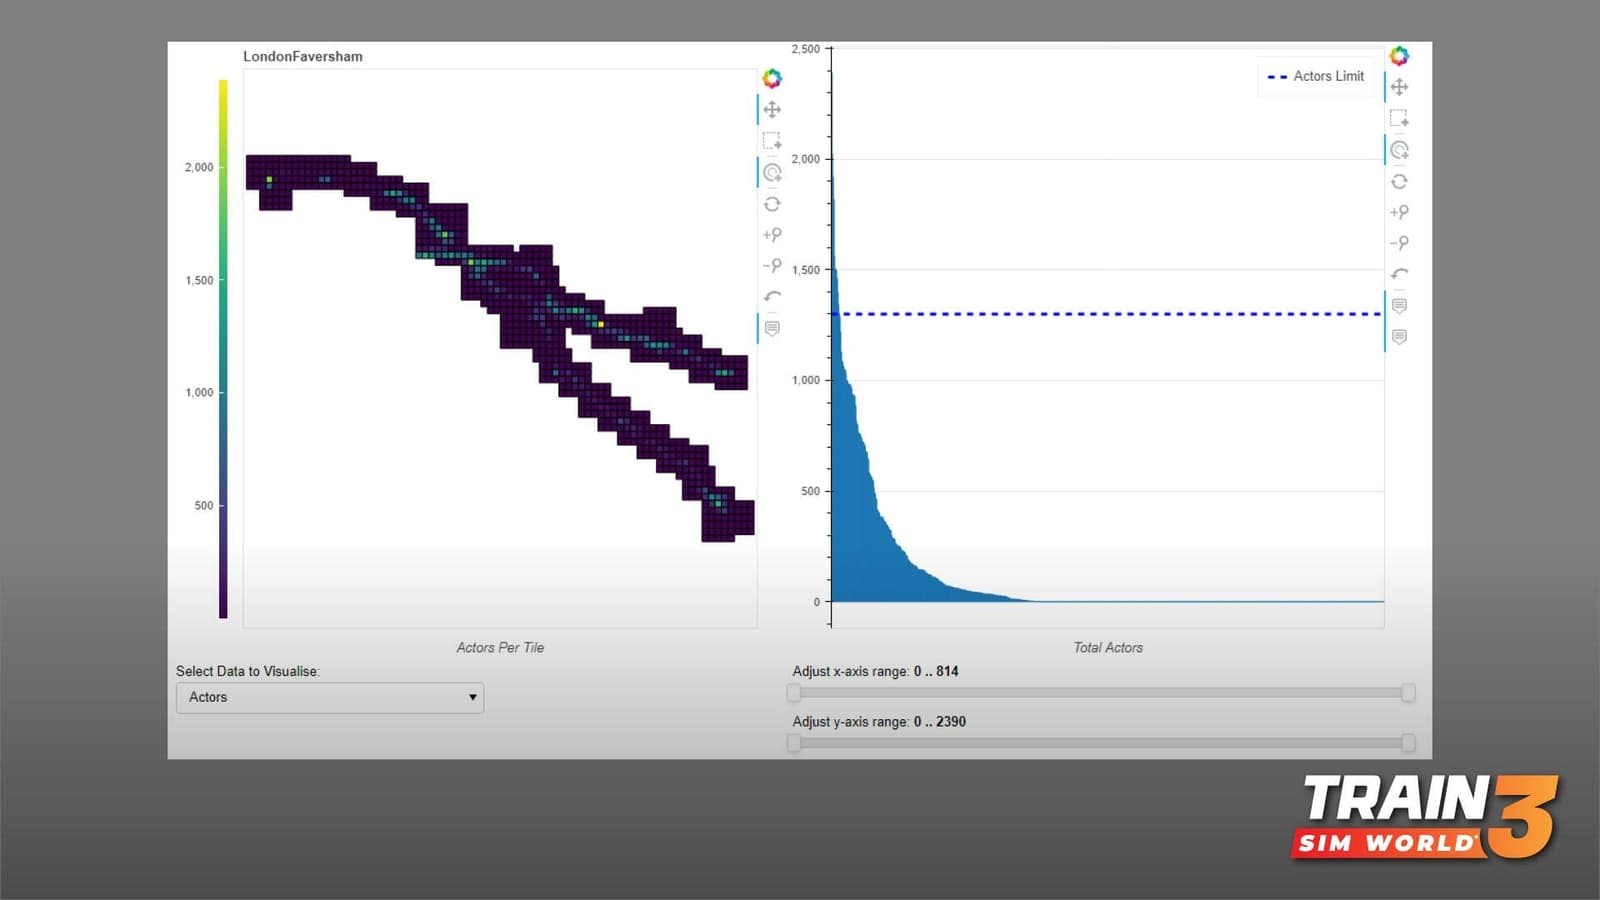
Task: Toggle Wheel Zoom on the Total Actors chart
Action: pyautogui.click(x=1399, y=150)
